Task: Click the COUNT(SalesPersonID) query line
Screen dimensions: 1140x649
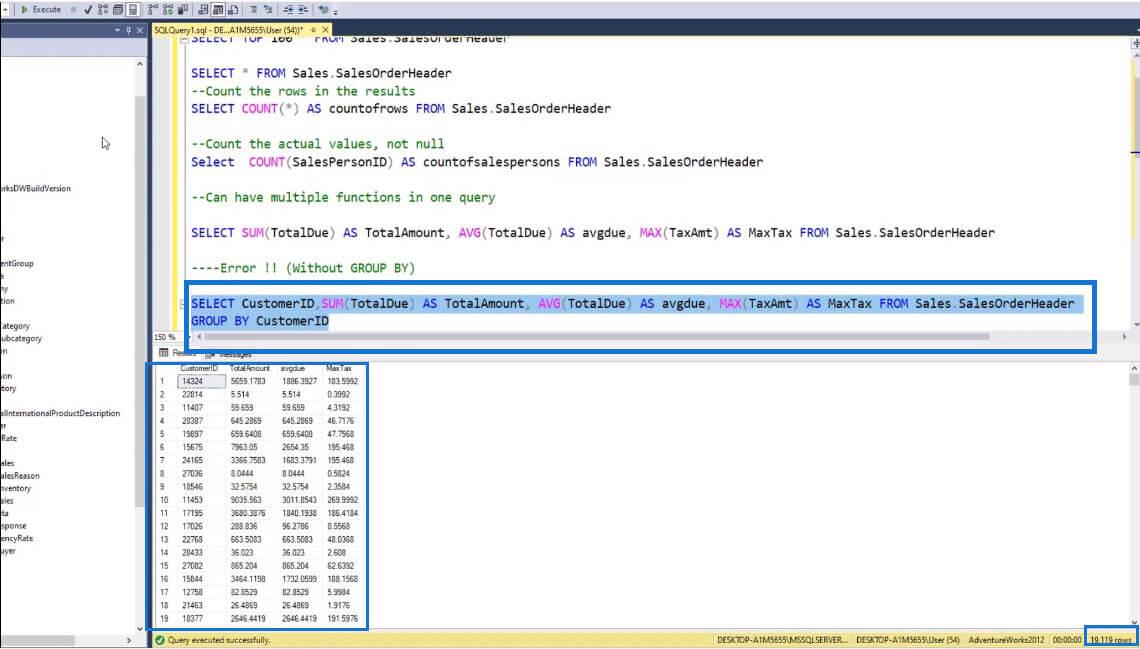Action: 477,162
